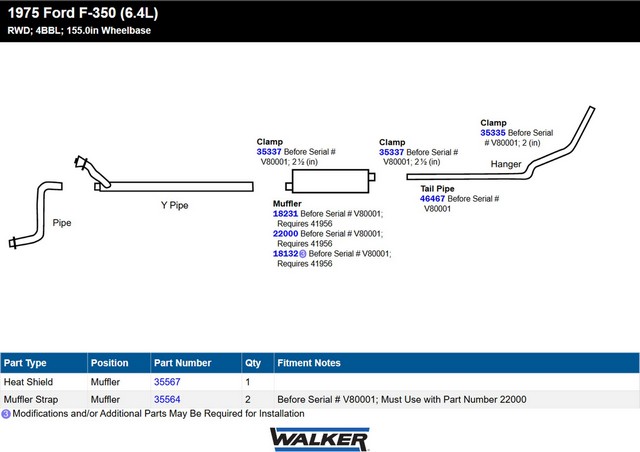Open part 35337 link above the muffler's left clamp
Image resolution: width=640 pixels, height=452 pixels.
coord(269,152)
